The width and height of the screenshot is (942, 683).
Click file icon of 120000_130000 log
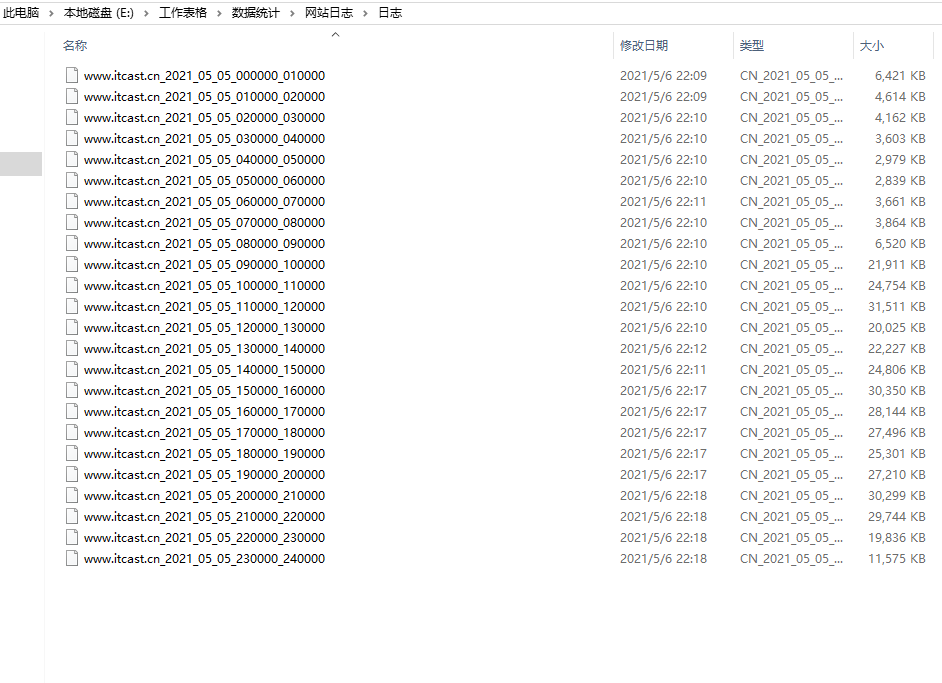(72, 327)
